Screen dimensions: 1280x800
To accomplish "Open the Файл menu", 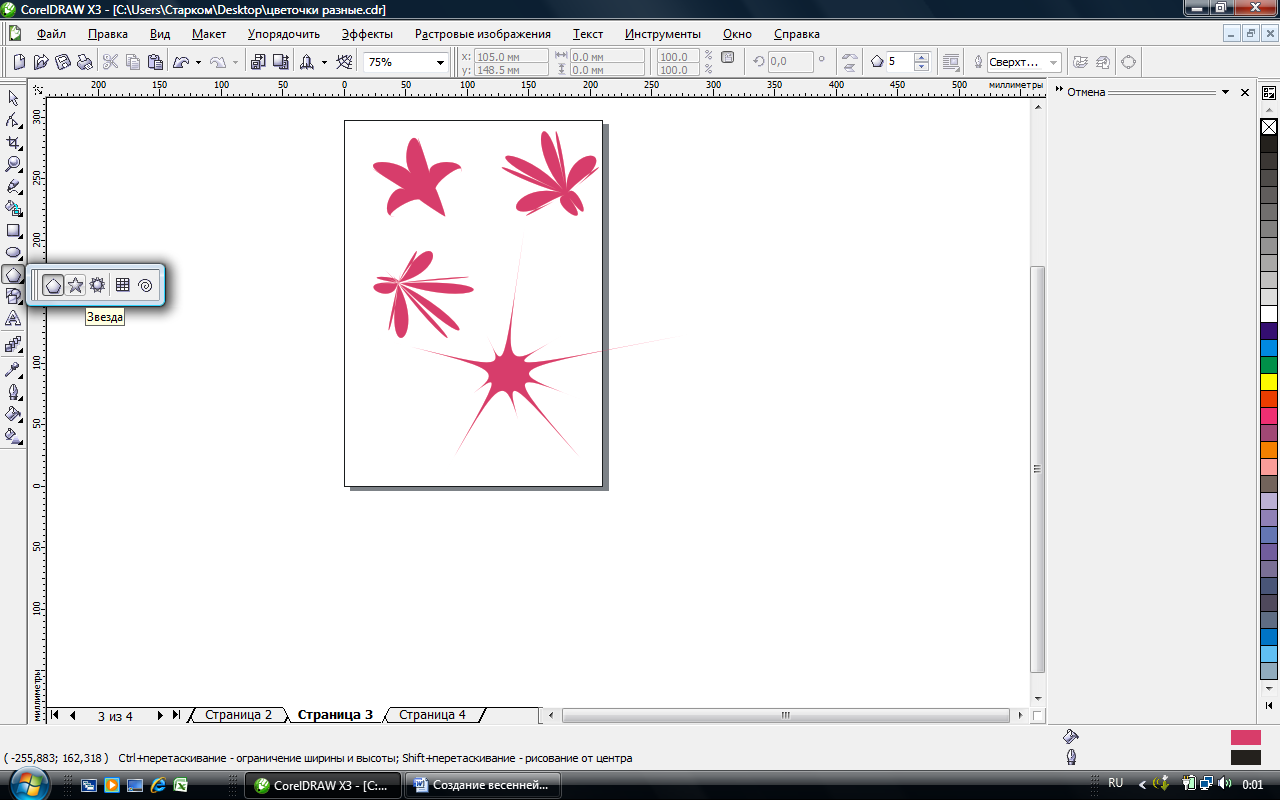I will point(51,34).
